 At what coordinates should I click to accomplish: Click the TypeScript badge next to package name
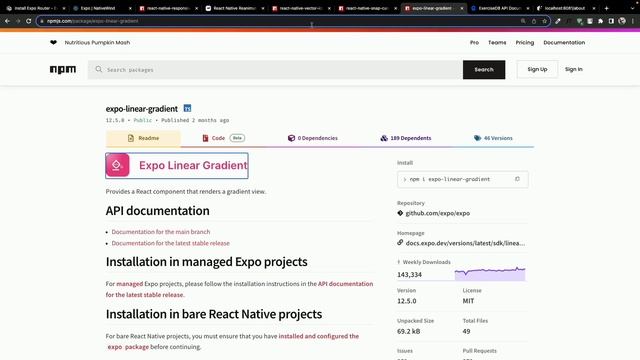point(187,108)
